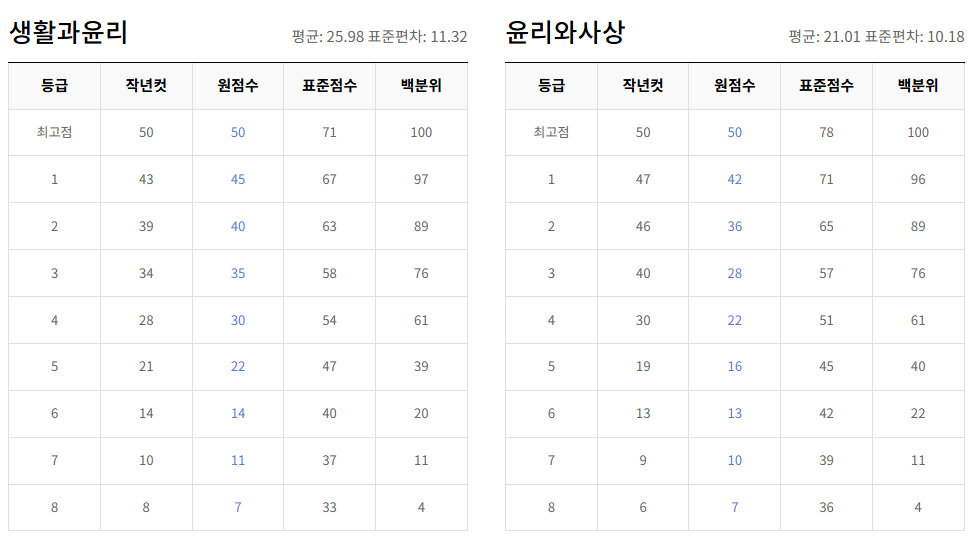The image size is (968, 542).
Task: Click 표준점수 36 in 윤리와사상 grade 8
Action: [826, 507]
